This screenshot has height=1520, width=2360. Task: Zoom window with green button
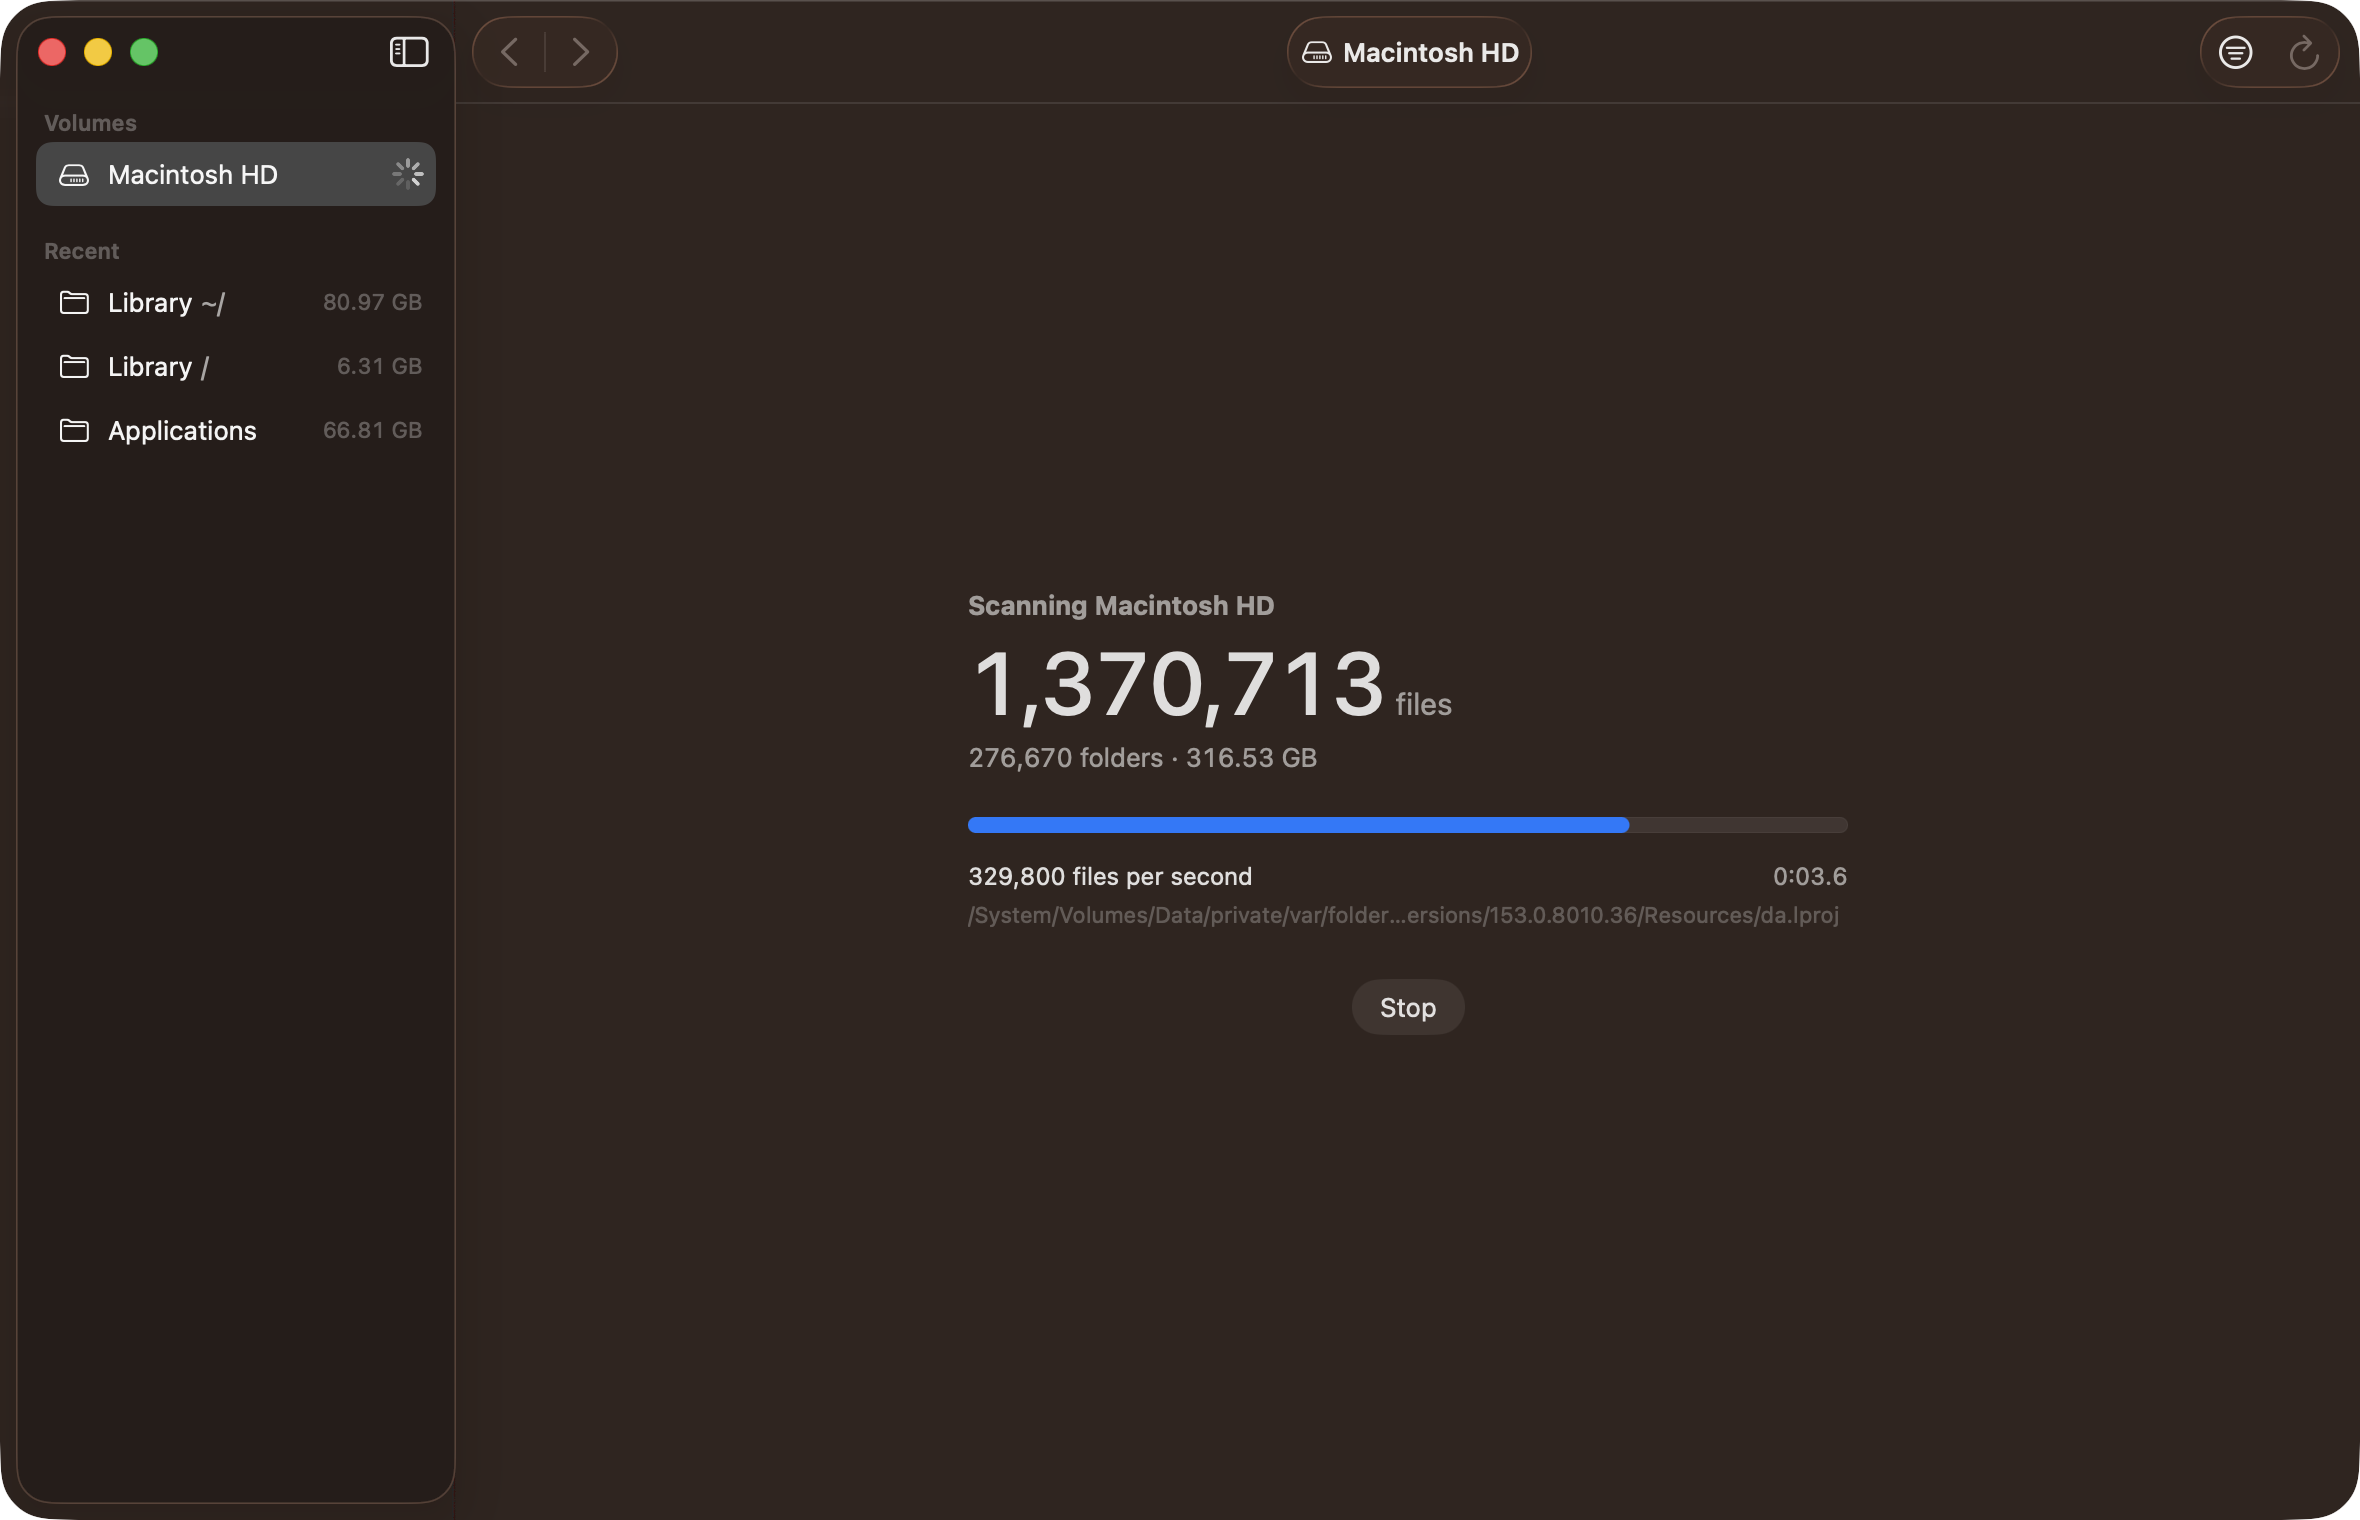pyautogui.click(x=144, y=52)
